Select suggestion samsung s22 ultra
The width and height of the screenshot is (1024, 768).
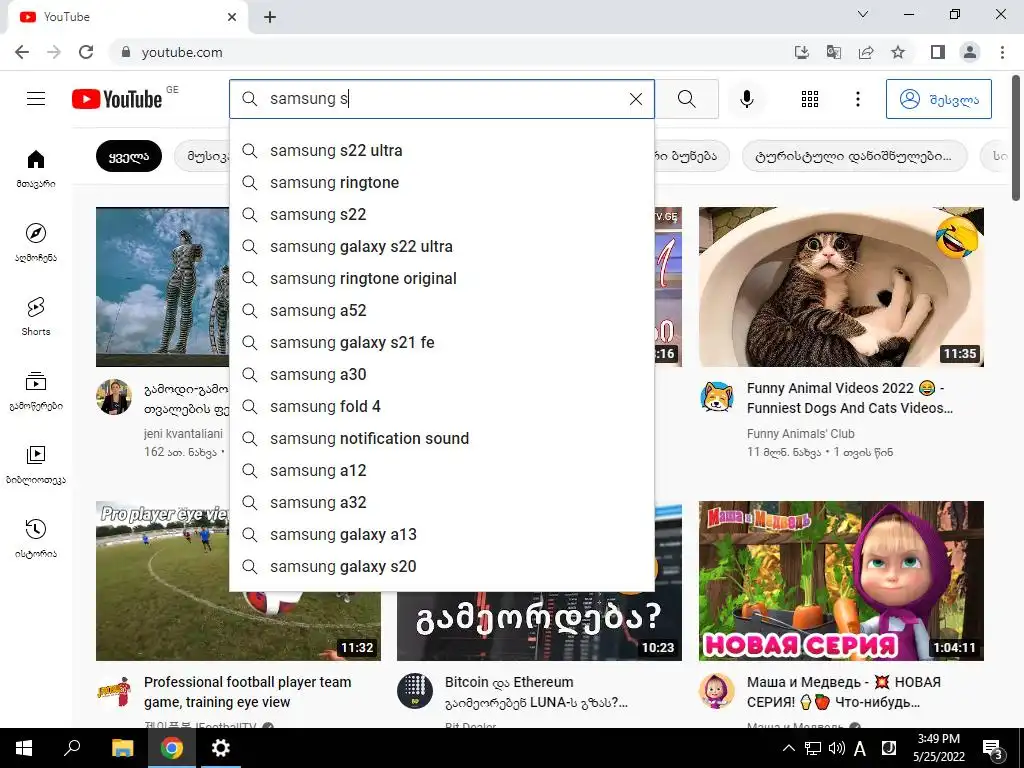click(442, 150)
